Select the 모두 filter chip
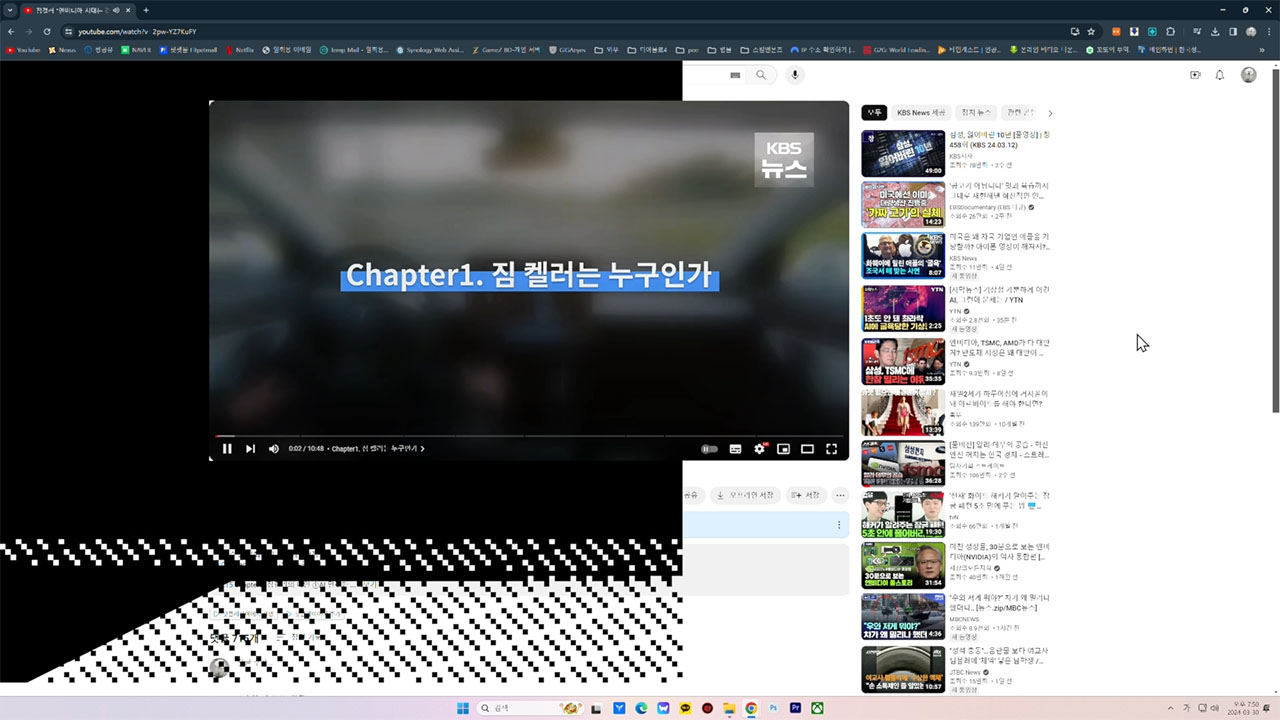The width and height of the screenshot is (1280, 720). [875, 113]
